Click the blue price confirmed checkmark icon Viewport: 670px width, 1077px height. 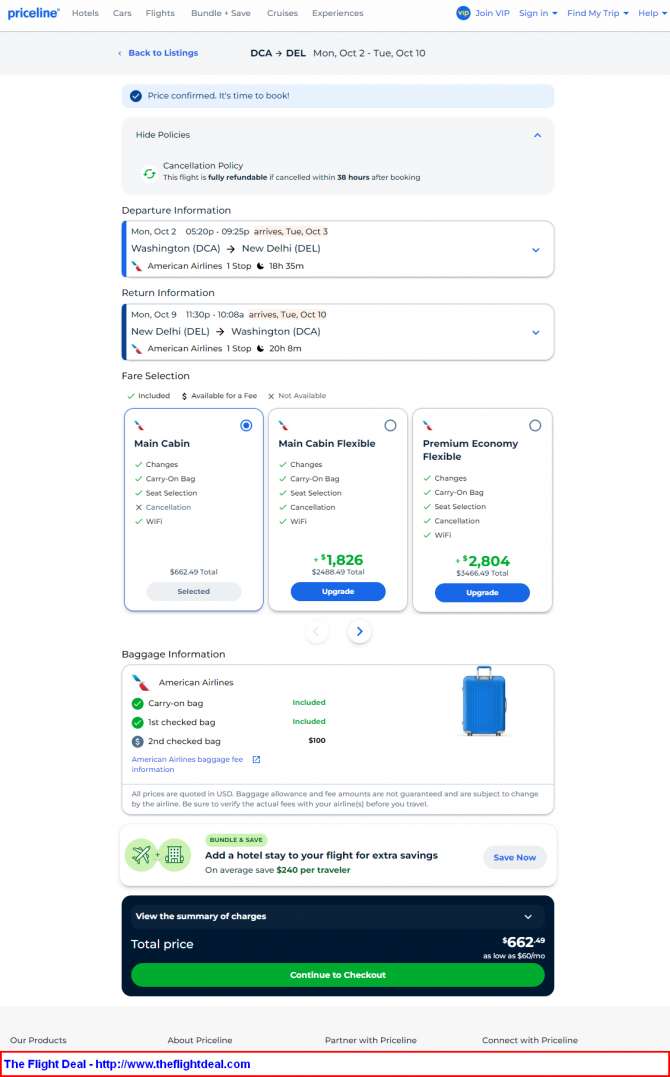point(136,96)
